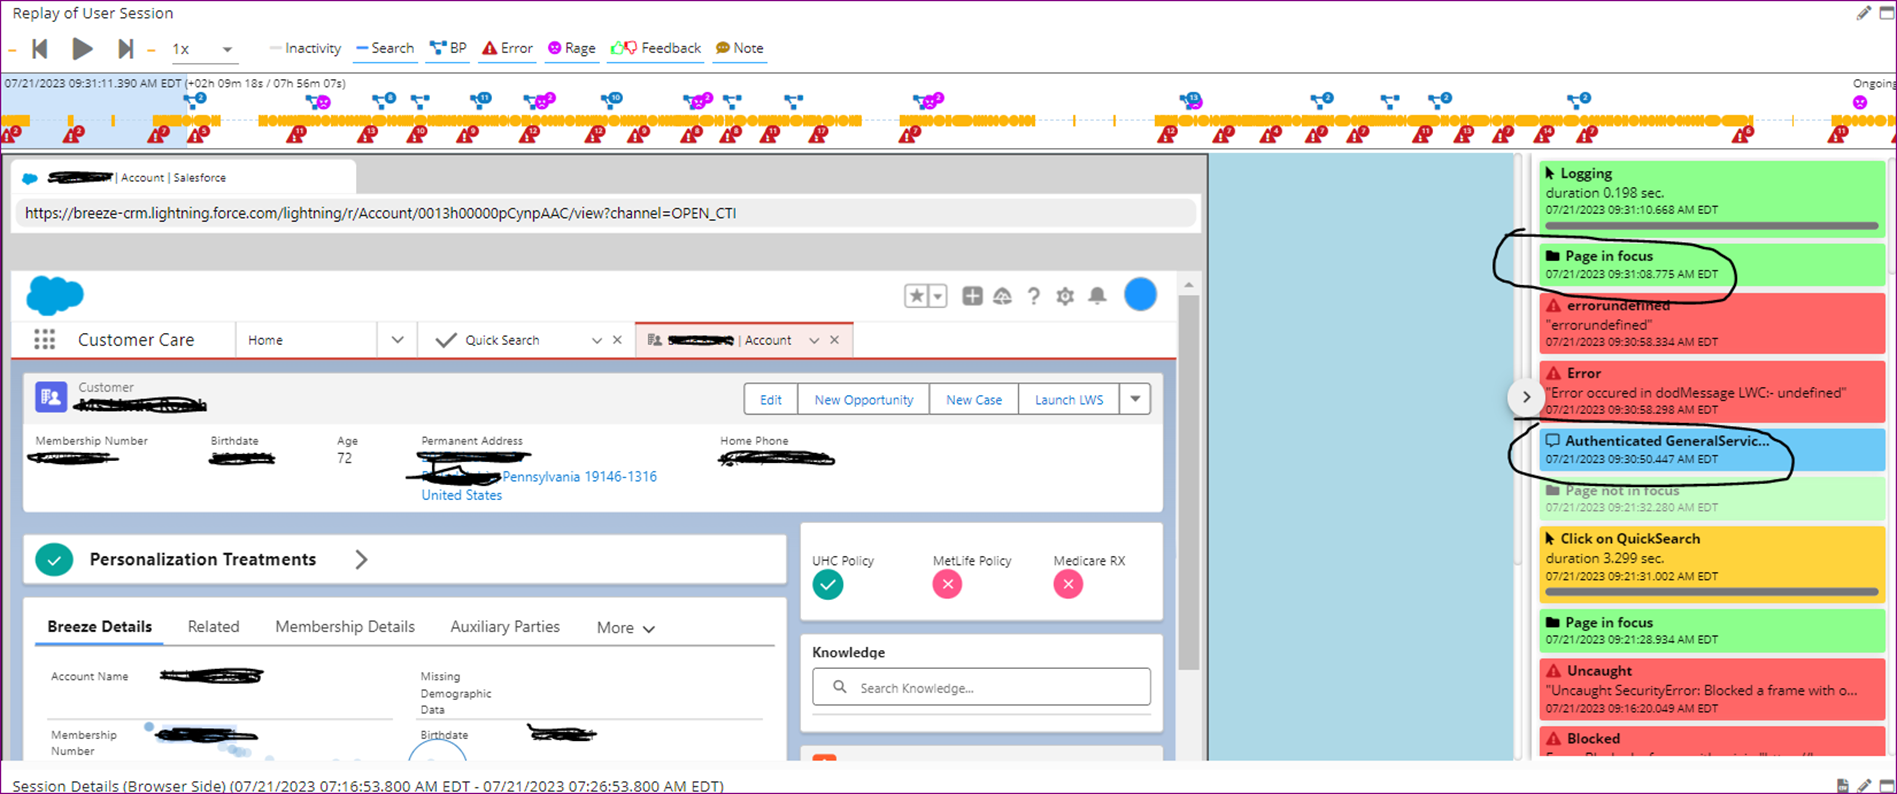This screenshot has width=1897, height=794.
Task: Toggle the Error filter in replay legend
Action: point(508,49)
